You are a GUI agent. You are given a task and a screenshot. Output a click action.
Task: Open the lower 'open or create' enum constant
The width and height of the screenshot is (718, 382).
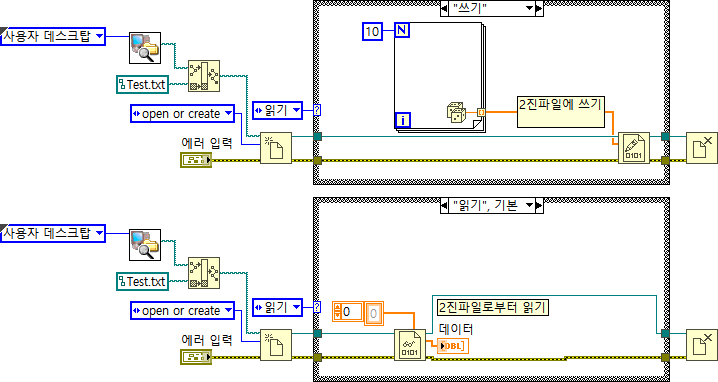182,311
